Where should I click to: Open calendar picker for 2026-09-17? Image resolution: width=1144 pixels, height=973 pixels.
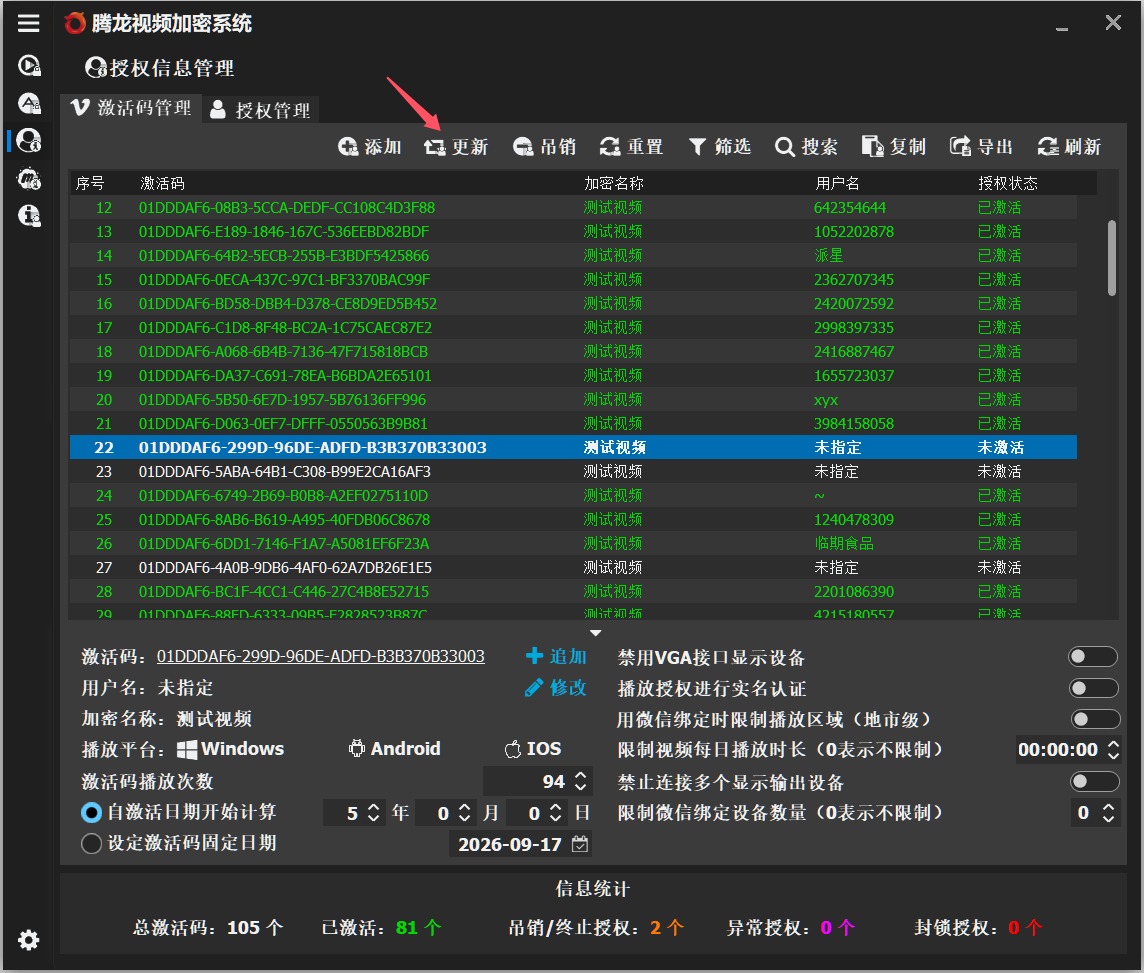580,844
